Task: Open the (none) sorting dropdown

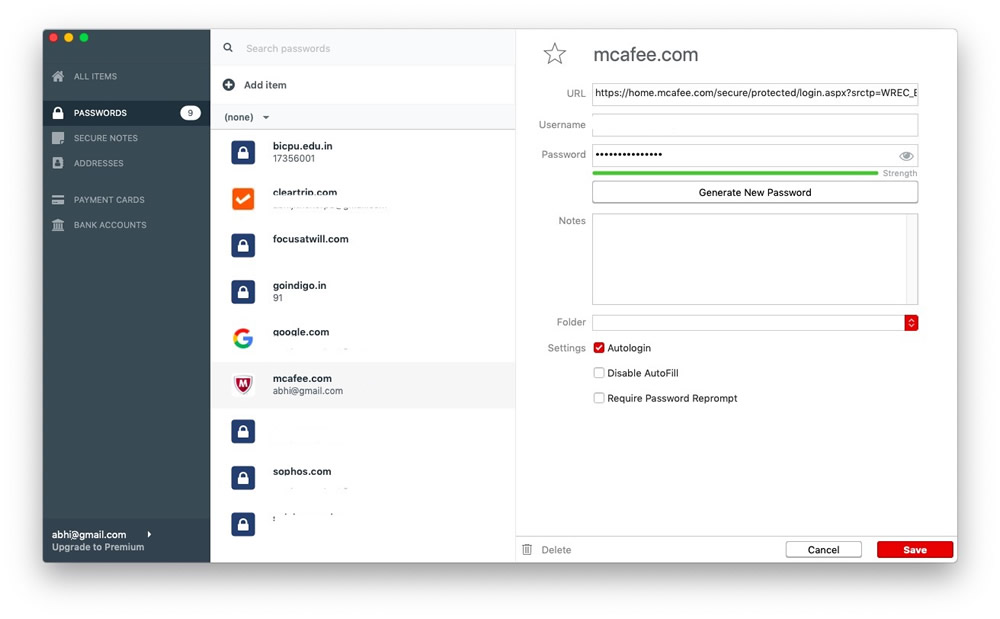Action: point(247,117)
